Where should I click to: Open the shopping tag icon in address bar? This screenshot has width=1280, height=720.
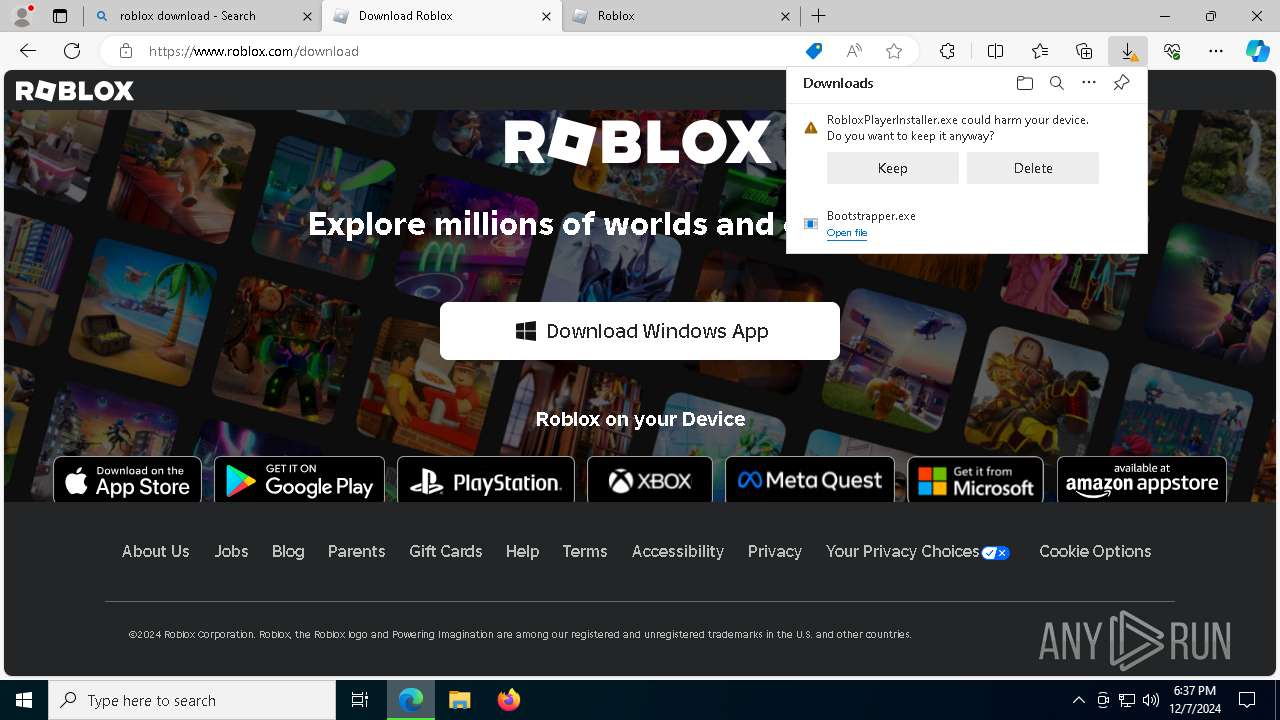pos(814,51)
